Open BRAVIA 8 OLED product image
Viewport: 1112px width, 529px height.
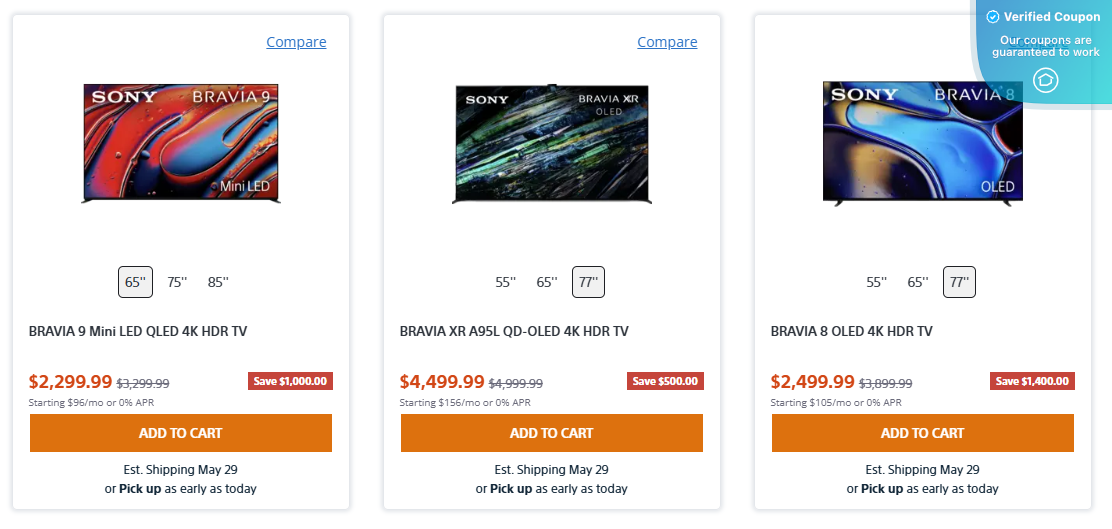point(923,144)
